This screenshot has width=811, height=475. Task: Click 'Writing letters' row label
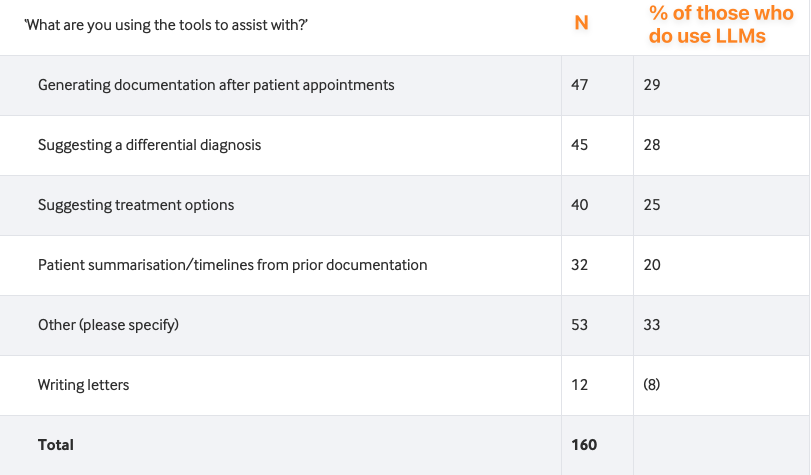click(x=83, y=385)
